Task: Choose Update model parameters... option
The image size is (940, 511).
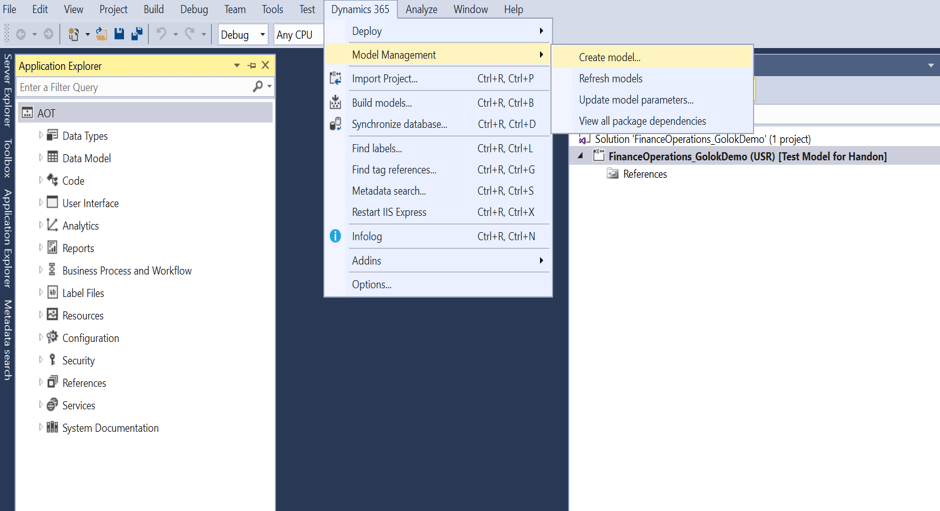Action: point(635,100)
